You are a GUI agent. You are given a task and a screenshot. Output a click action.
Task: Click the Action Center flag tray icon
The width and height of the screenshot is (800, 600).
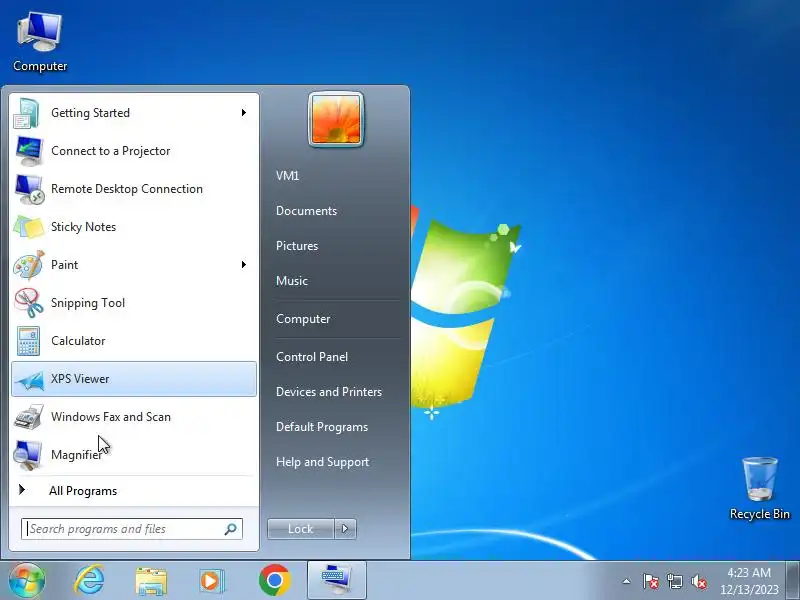651,581
